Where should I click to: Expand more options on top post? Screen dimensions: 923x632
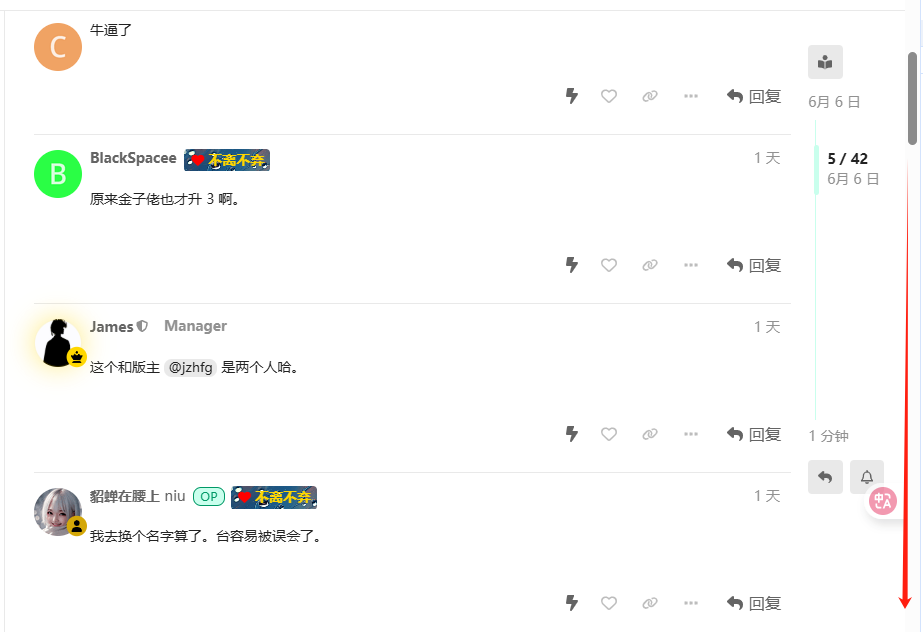click(691, 96)
